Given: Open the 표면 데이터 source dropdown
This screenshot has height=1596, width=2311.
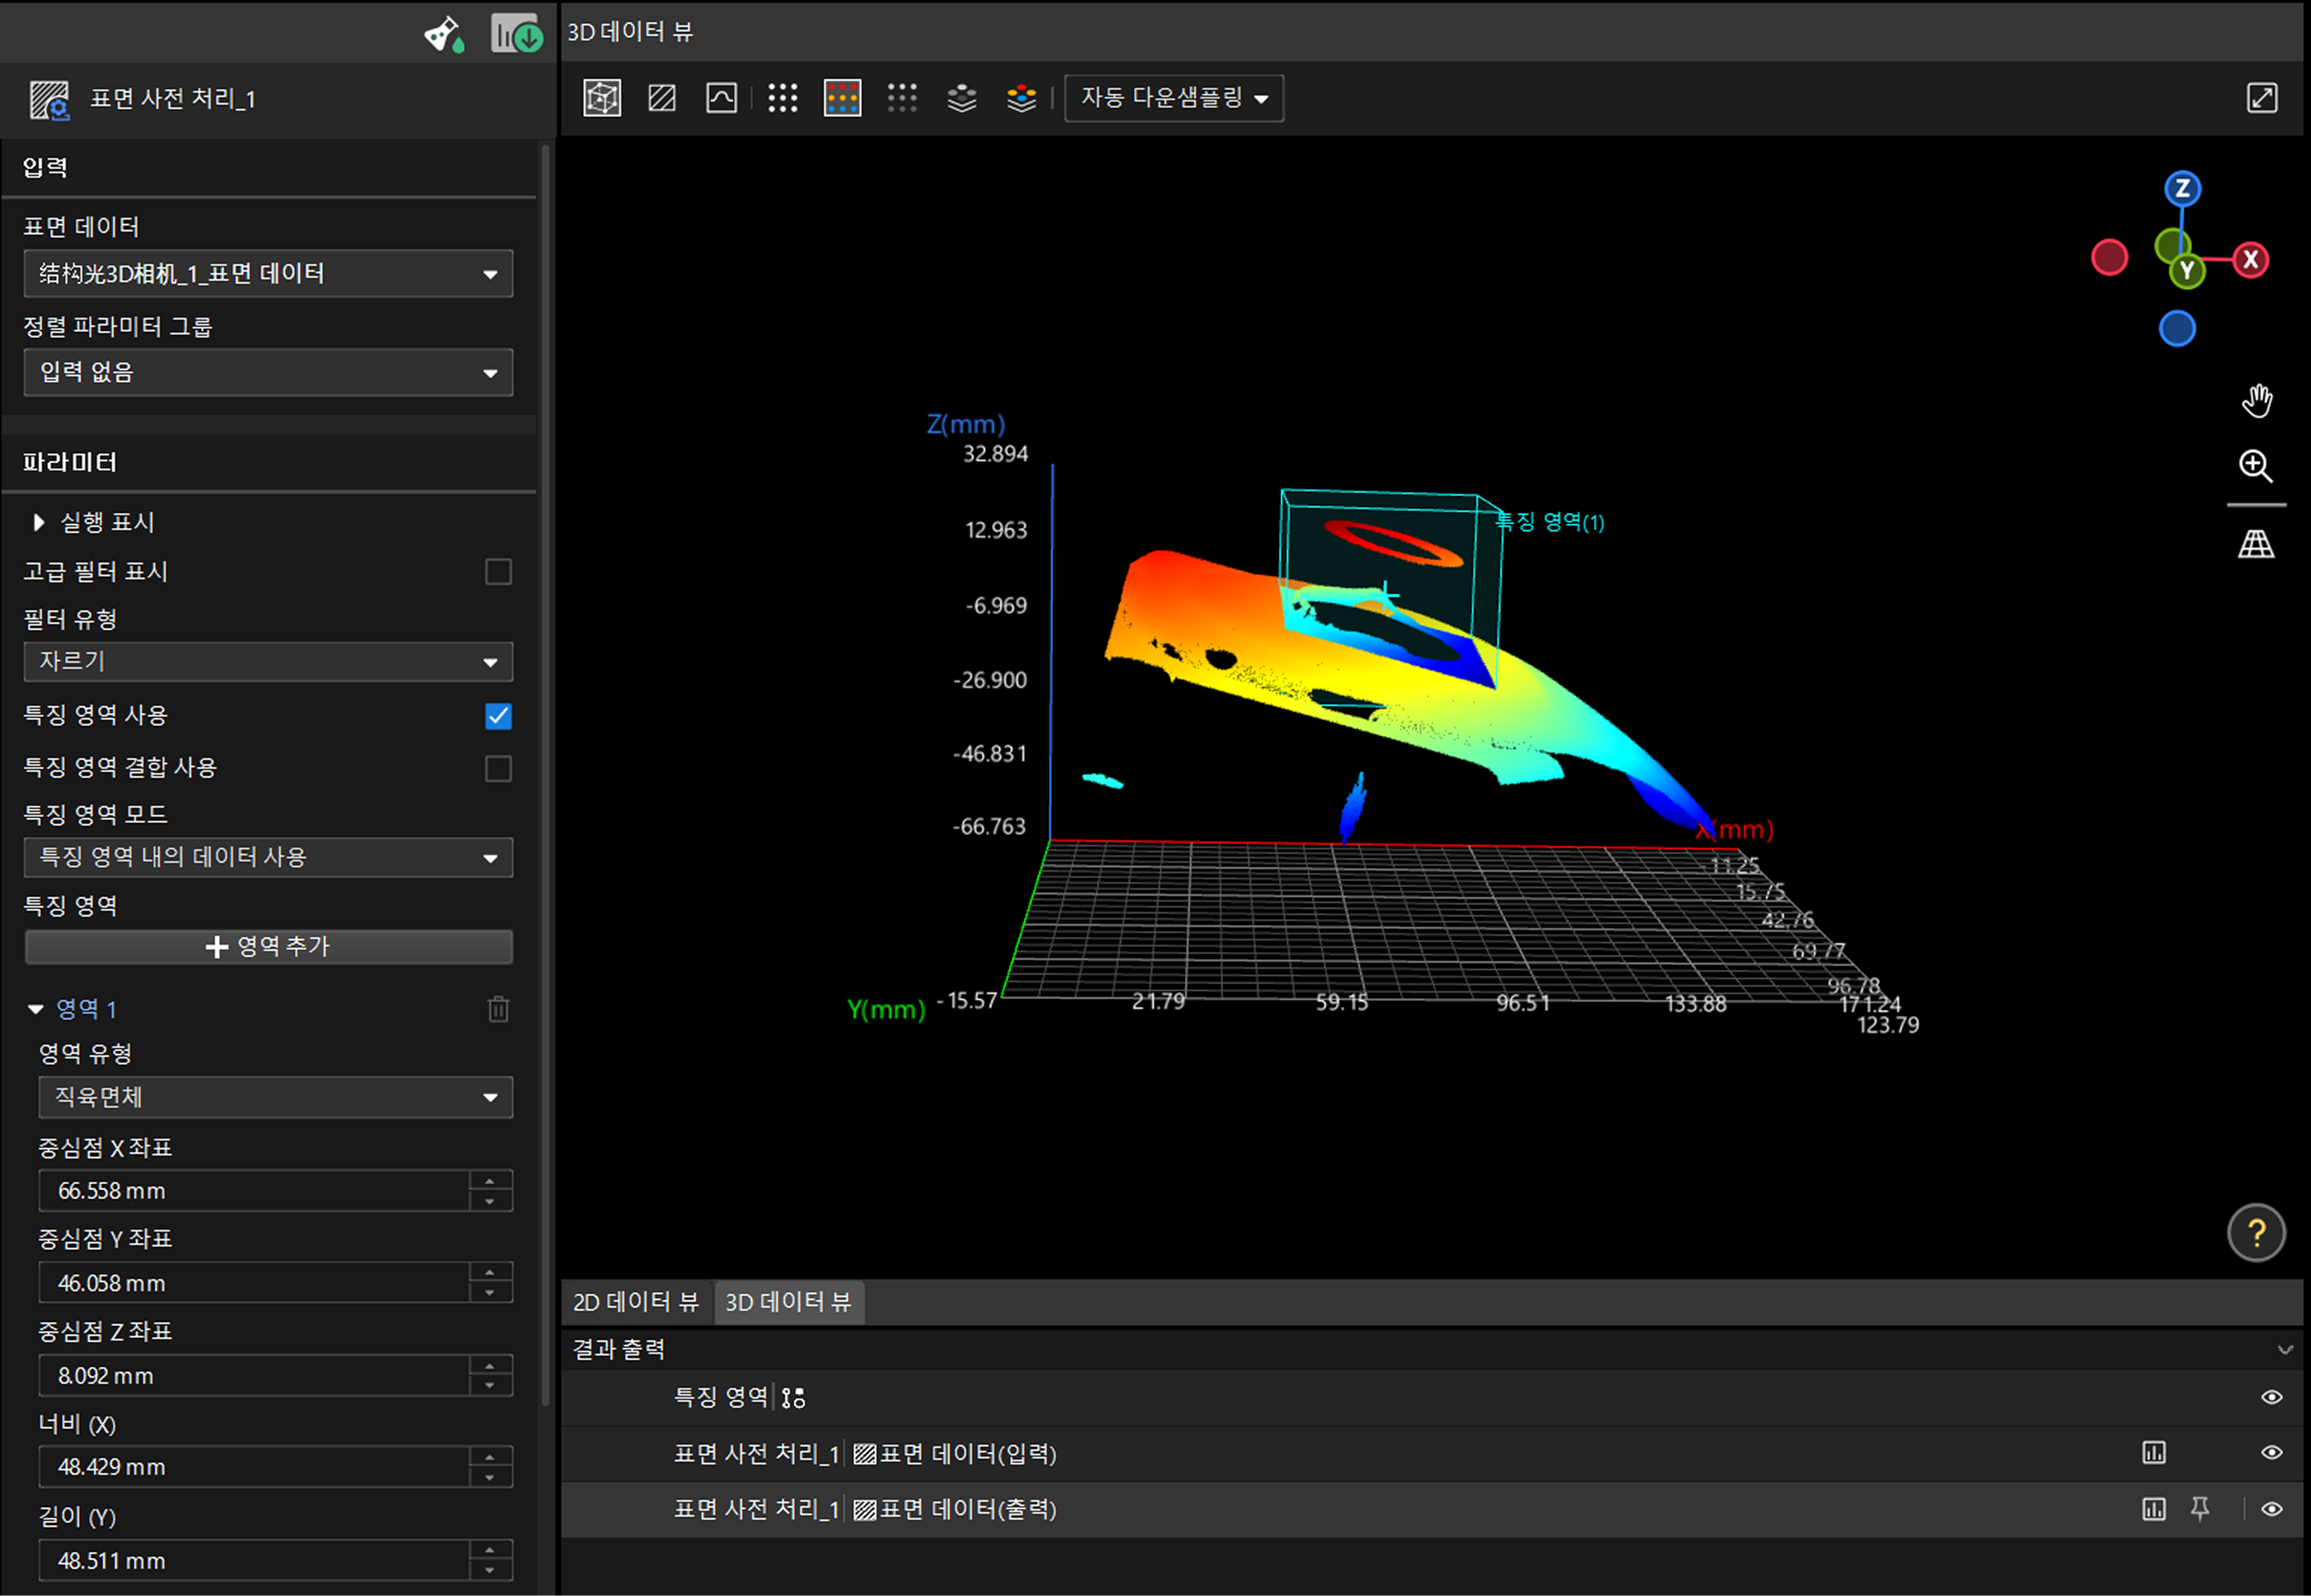Looking at the screenshot, I should 268,274.
